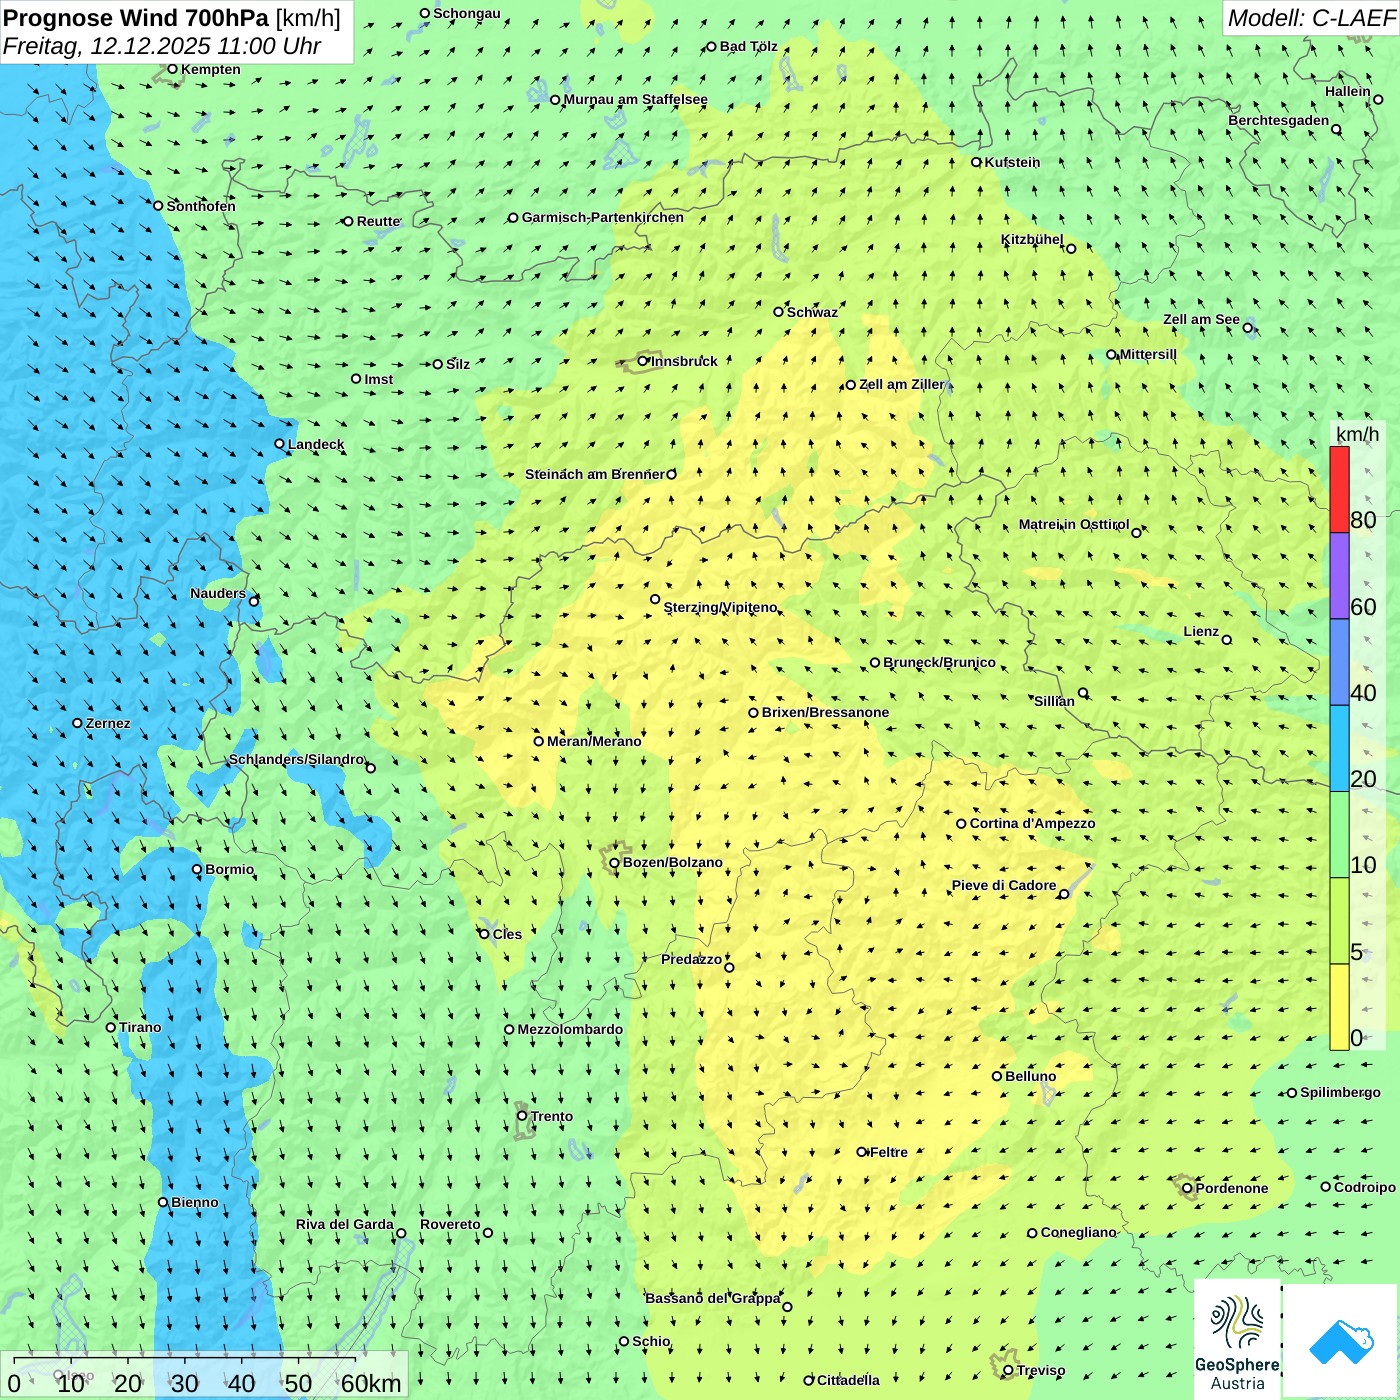Click the blue cloud app logo
Image resolution: width=1400 pixels, height=1400 pixels.
[x=1341, y=1341]
